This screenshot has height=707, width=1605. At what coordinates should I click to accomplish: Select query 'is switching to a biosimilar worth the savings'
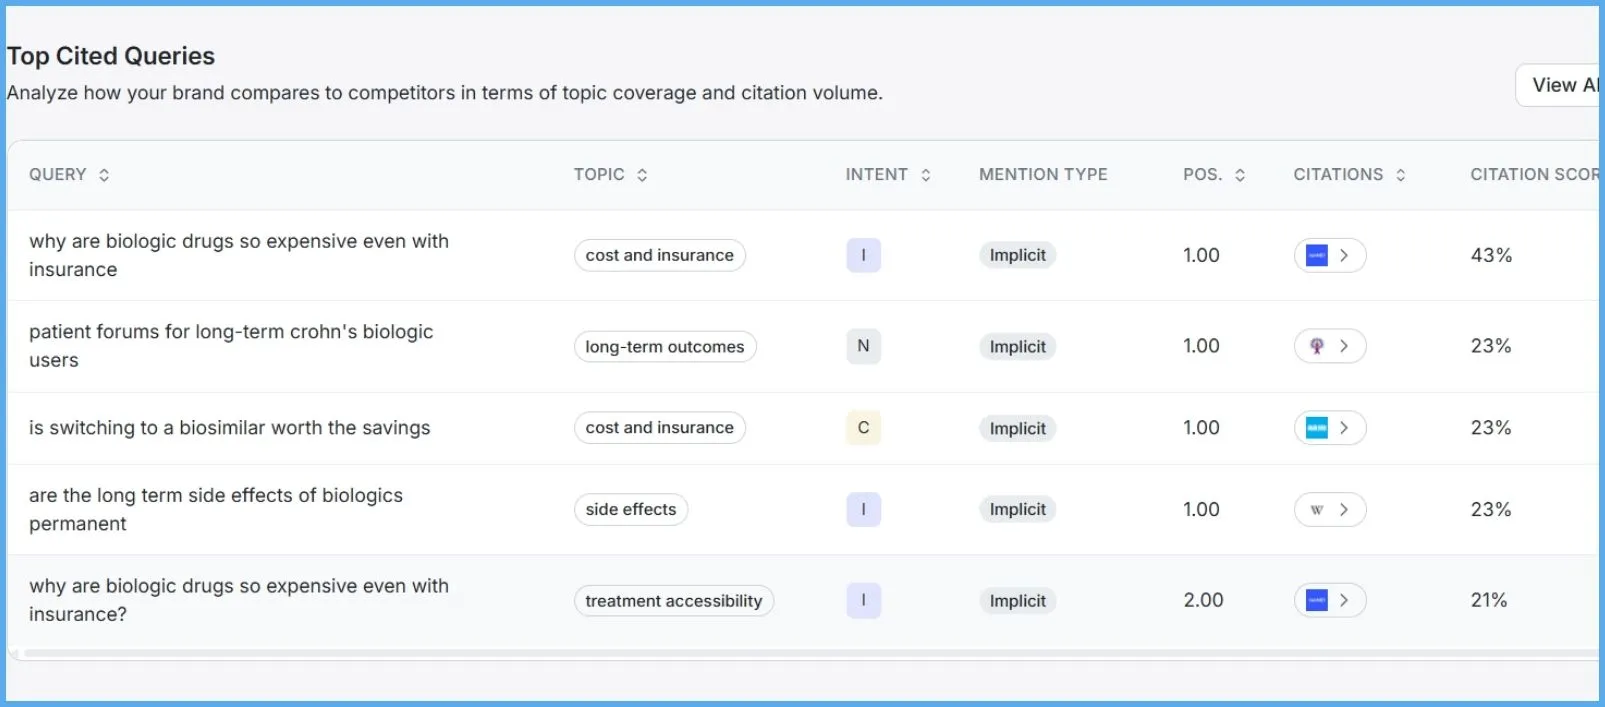[x=230, y=428]
